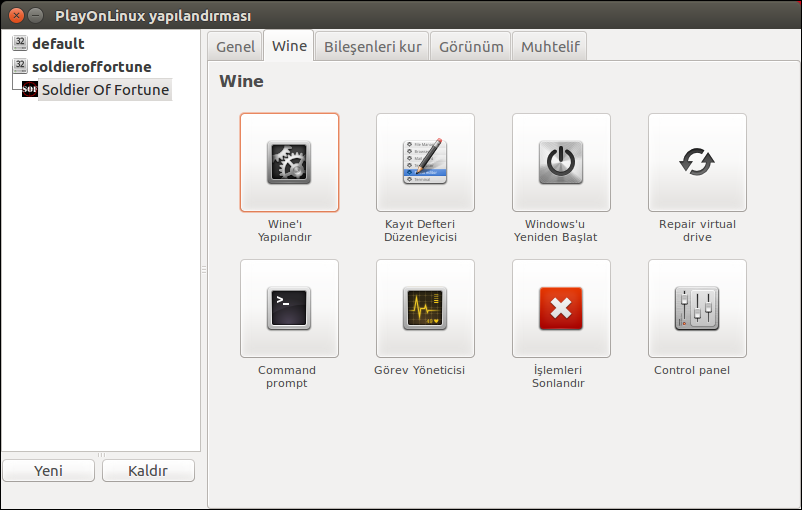
Task: Select the soldieroffortune tree label
Action: (x=92, y=66)
